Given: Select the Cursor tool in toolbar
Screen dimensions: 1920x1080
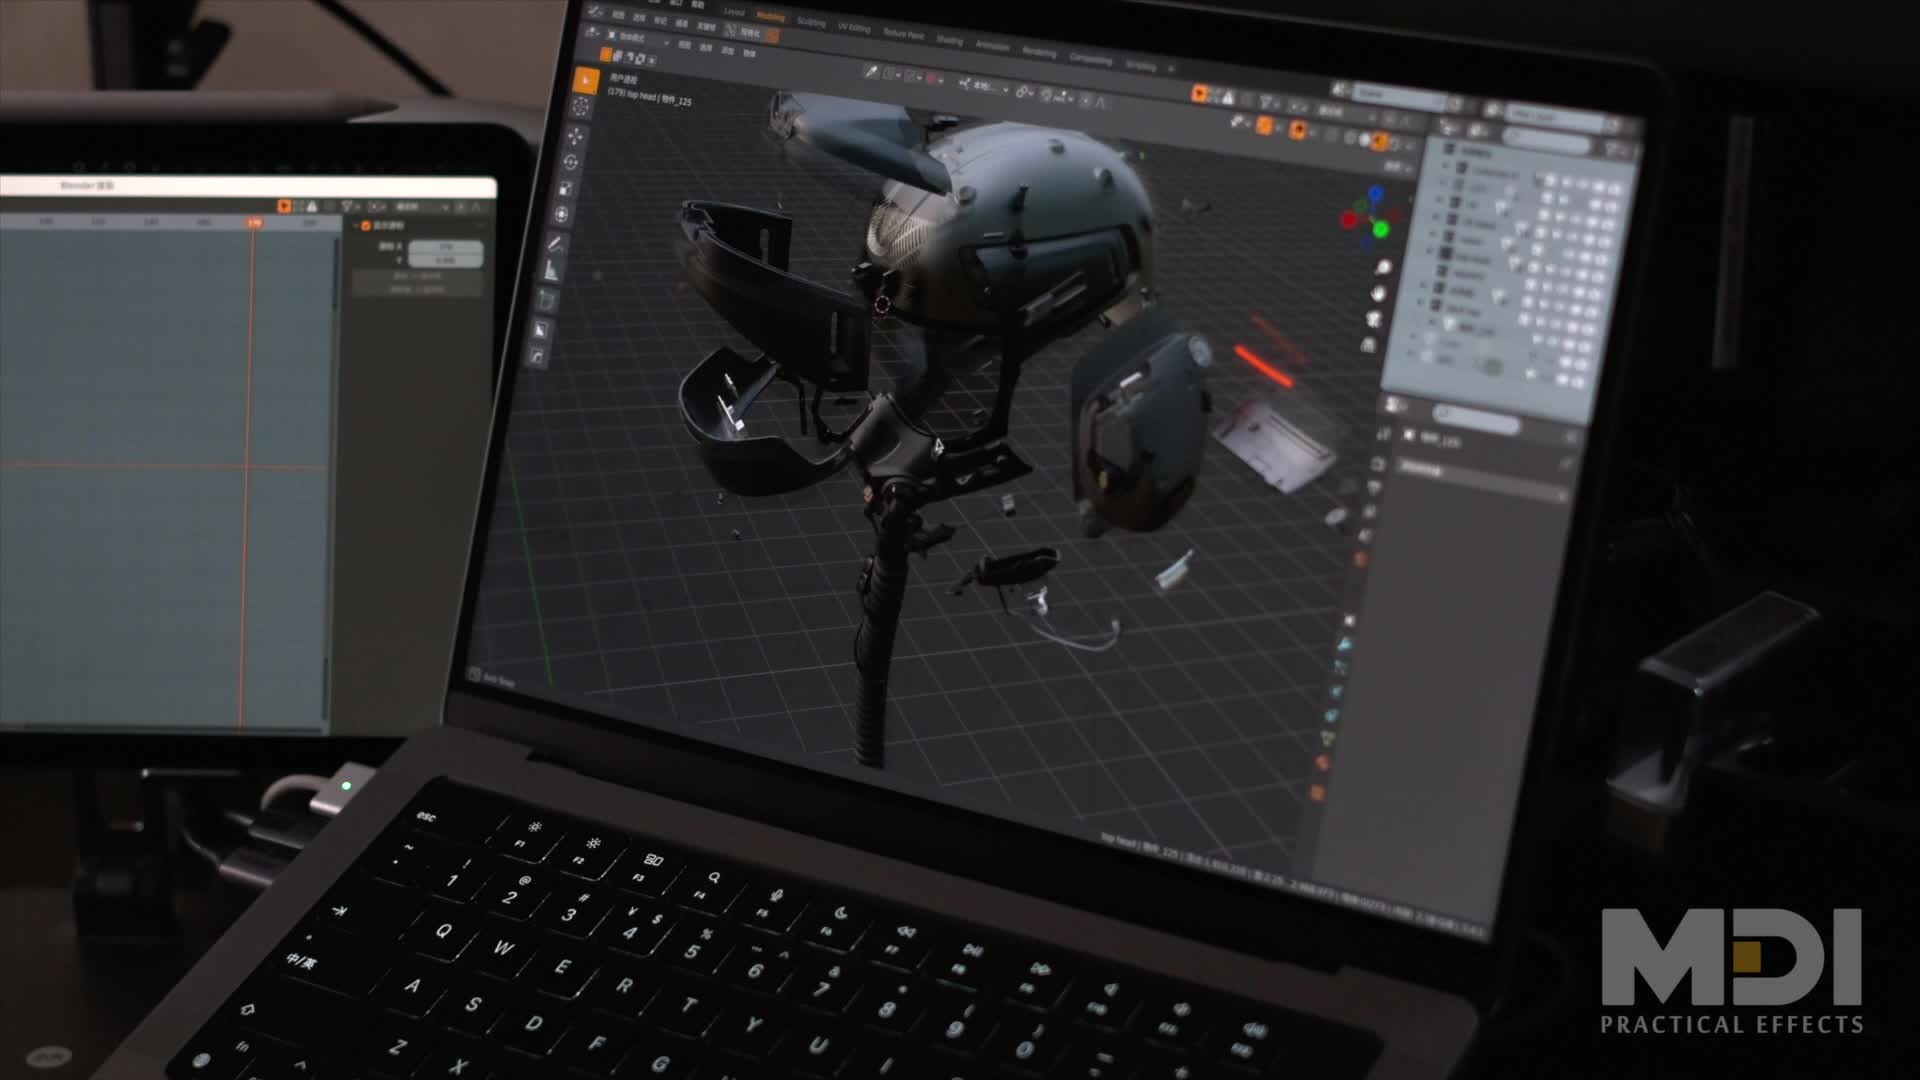Looking at the screenshot, I should [x=581, y=107].
